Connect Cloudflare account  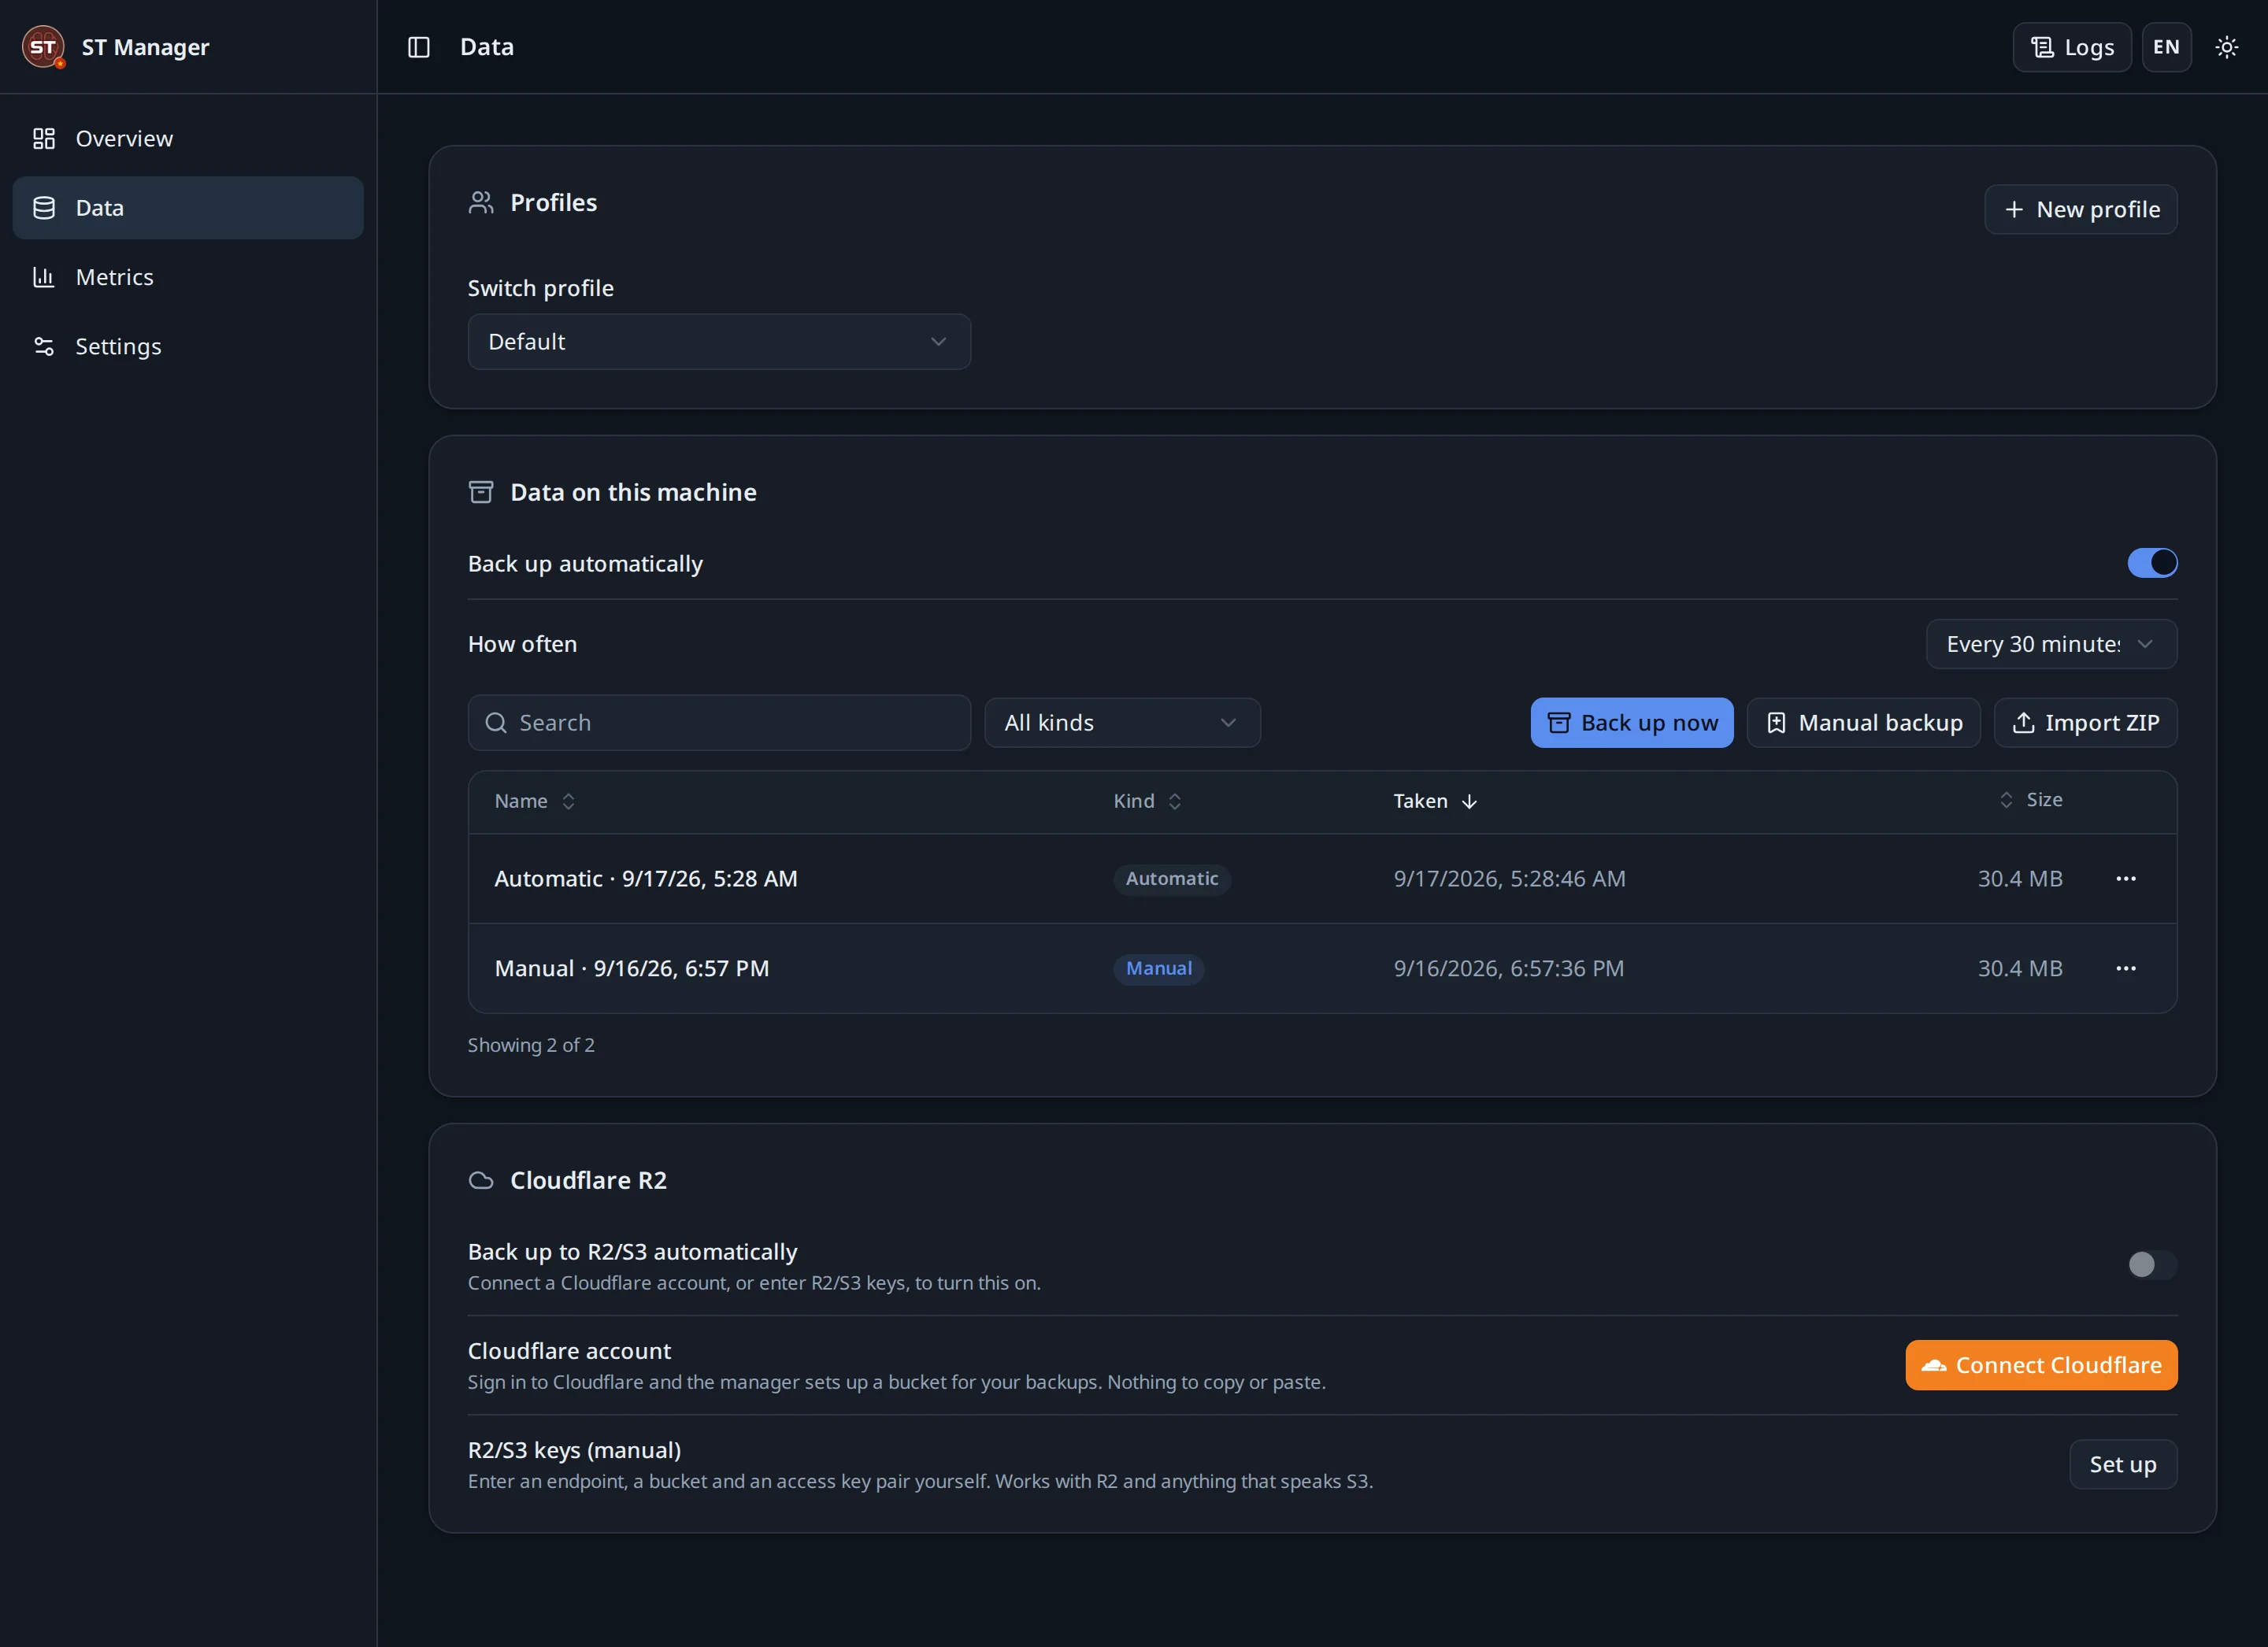click(x=2041, y=1366)
